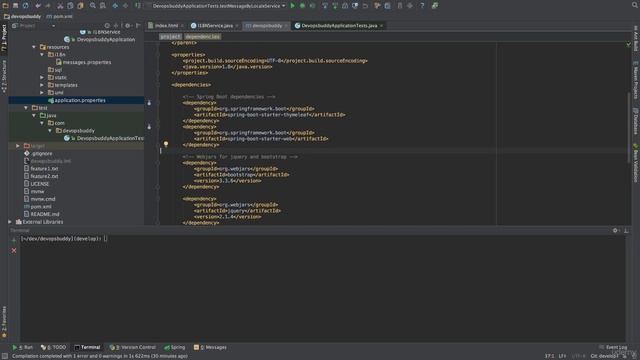Expand the static folder
Image resolution: width=640 pixels, height=360 pixels.
pyautogui.click(x=42, y=77)
